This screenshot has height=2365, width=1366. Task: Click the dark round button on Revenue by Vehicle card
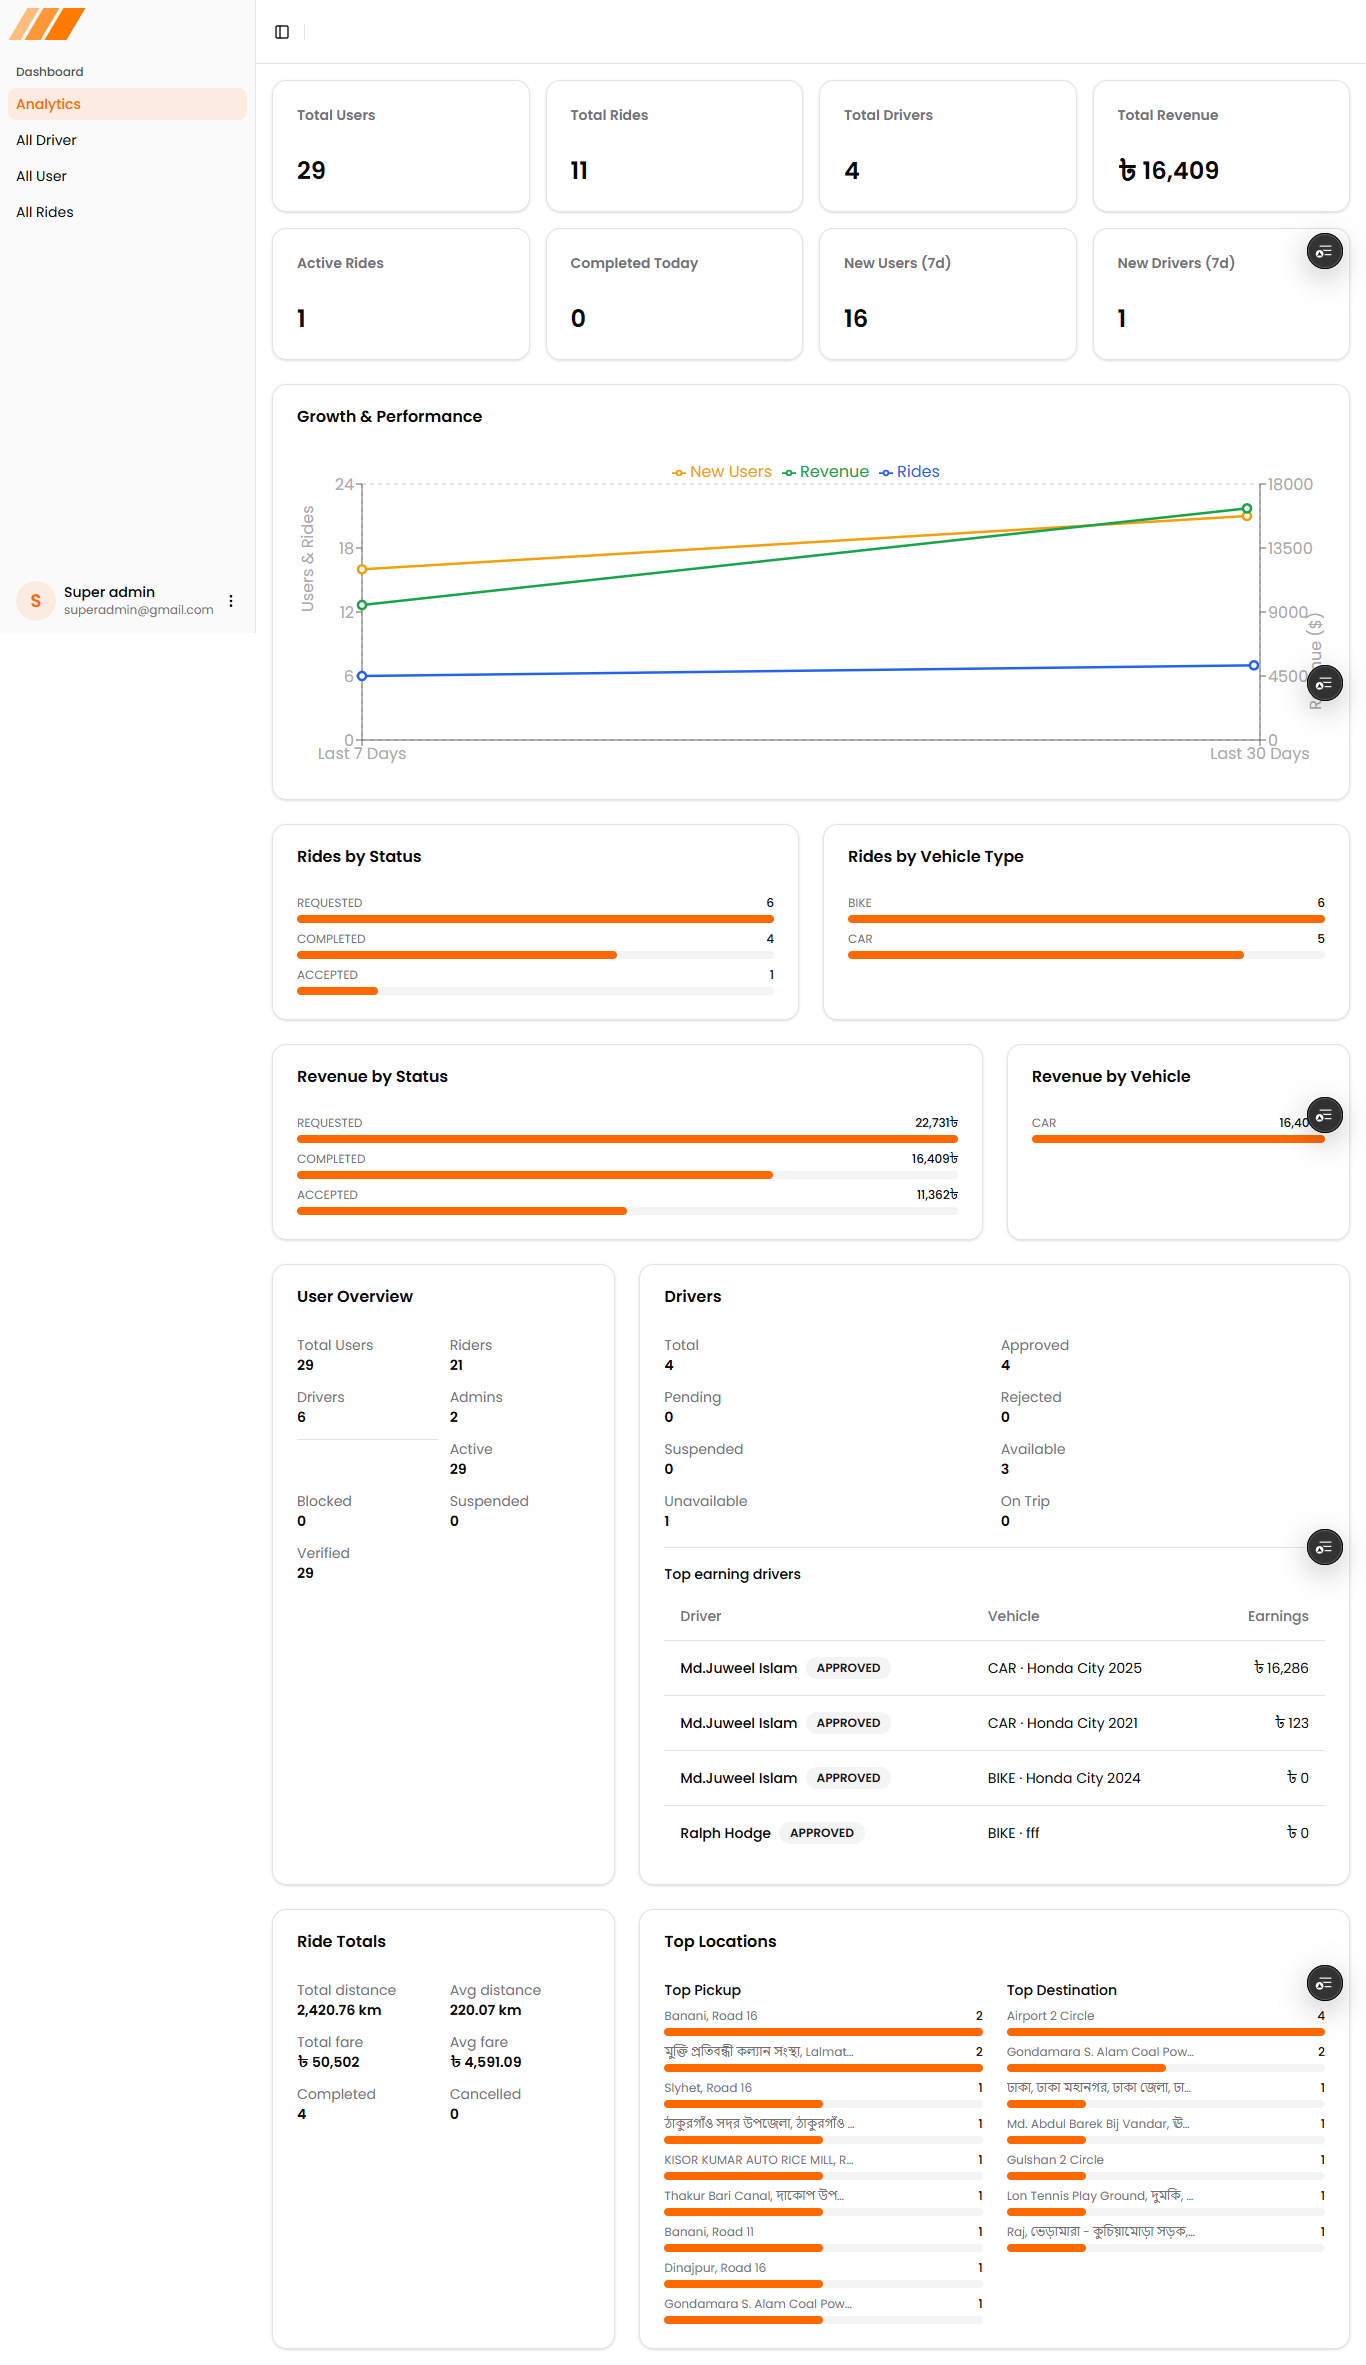click(1324, 1116)
